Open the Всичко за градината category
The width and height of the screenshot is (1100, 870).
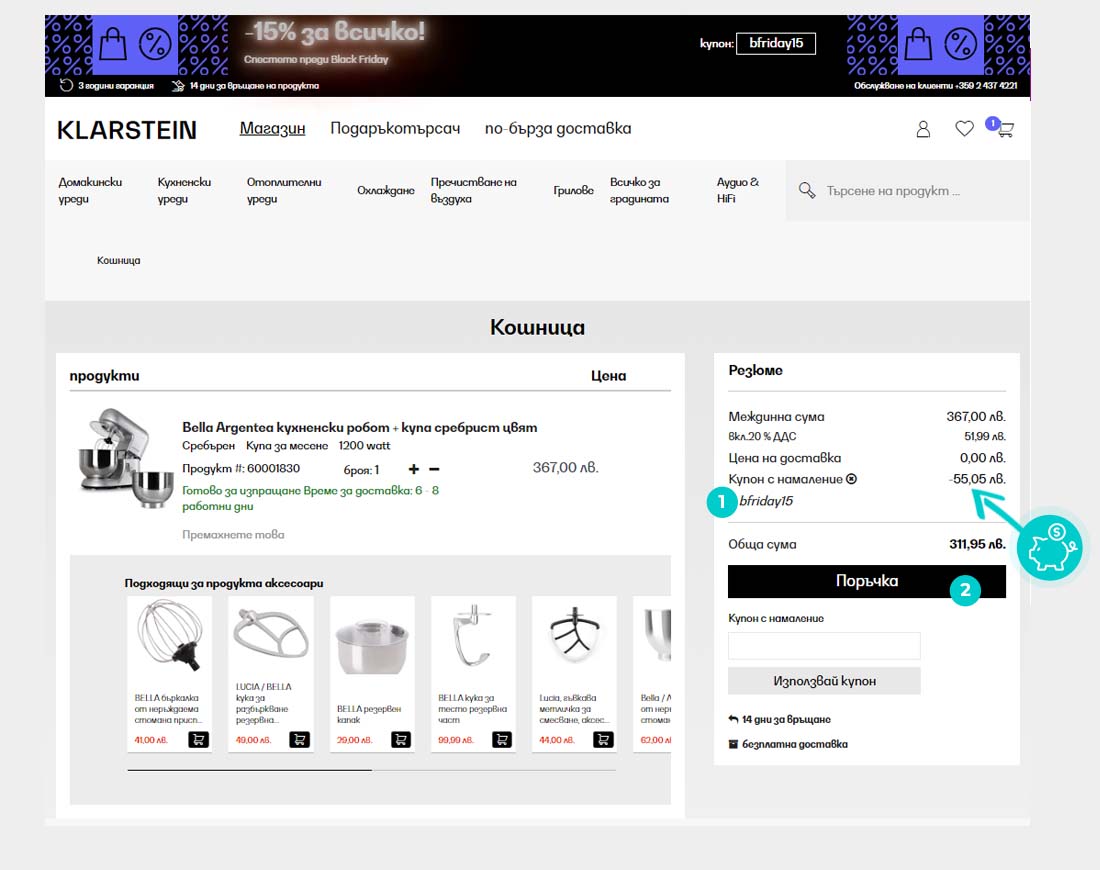(x=639, y=190)
